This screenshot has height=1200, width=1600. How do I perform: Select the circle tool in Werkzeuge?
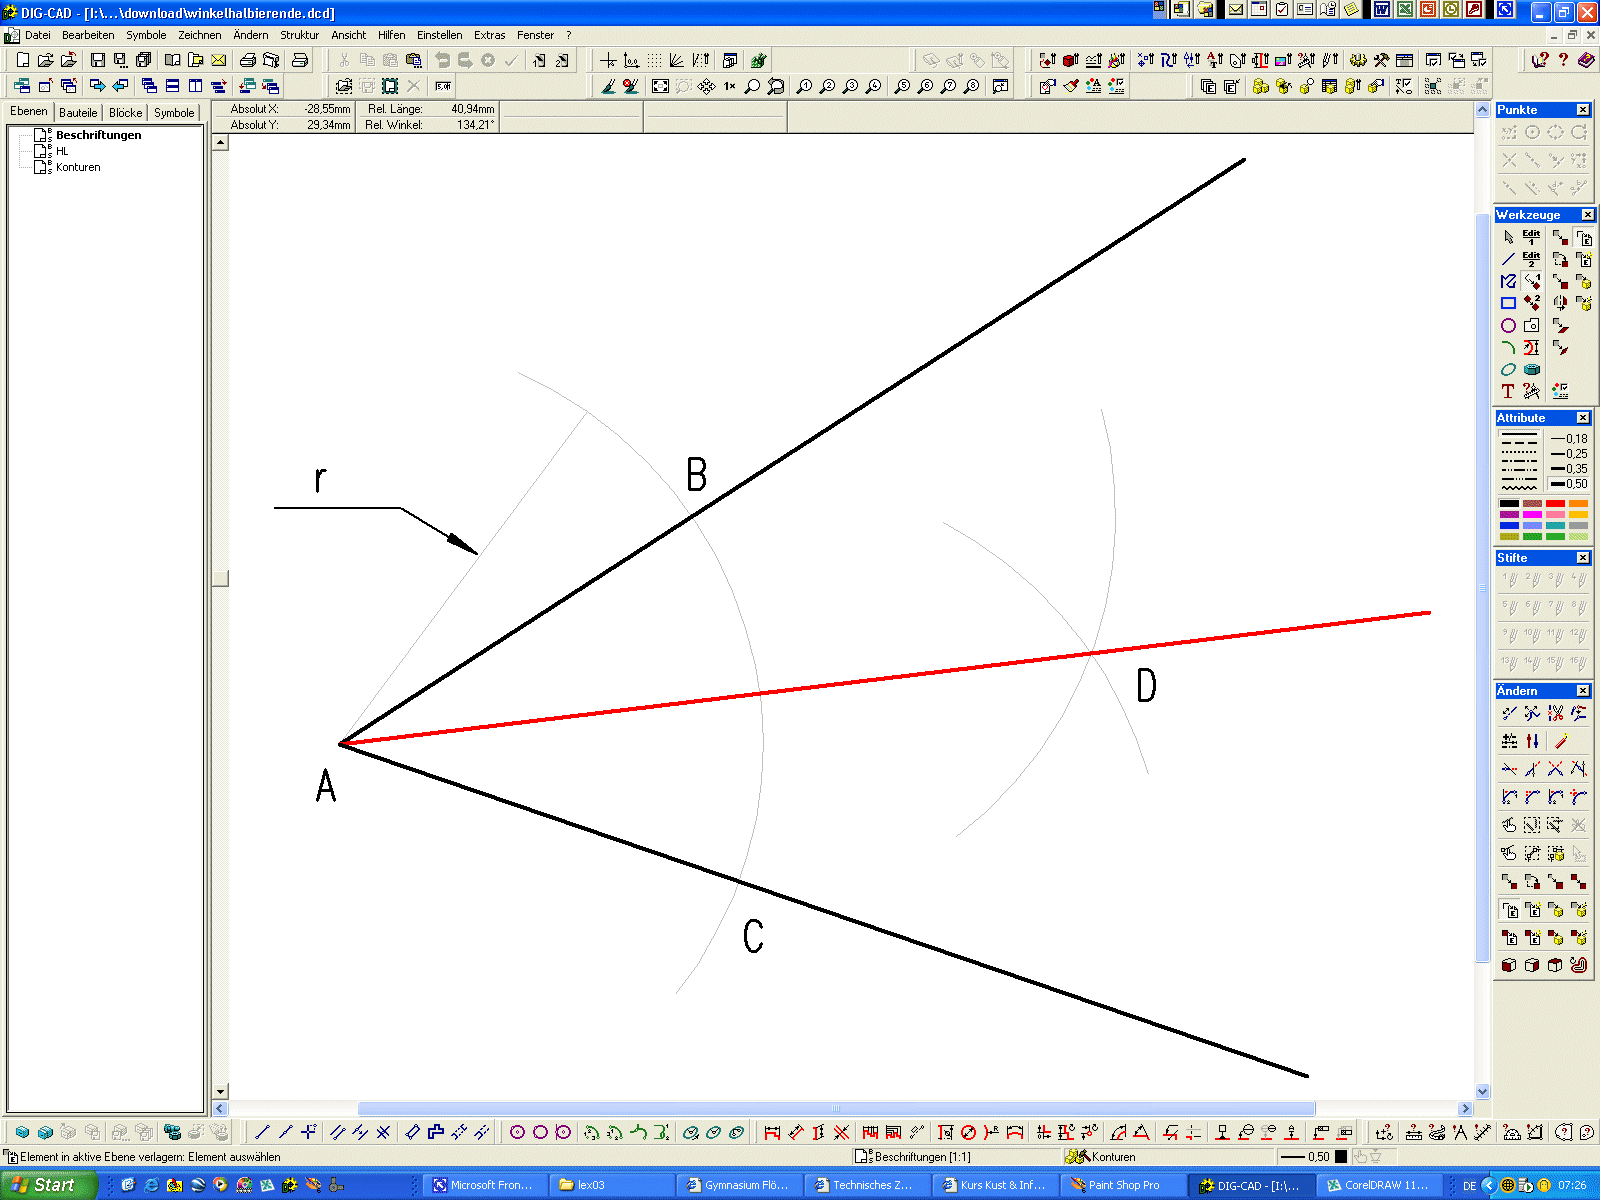click(1509, 325)
